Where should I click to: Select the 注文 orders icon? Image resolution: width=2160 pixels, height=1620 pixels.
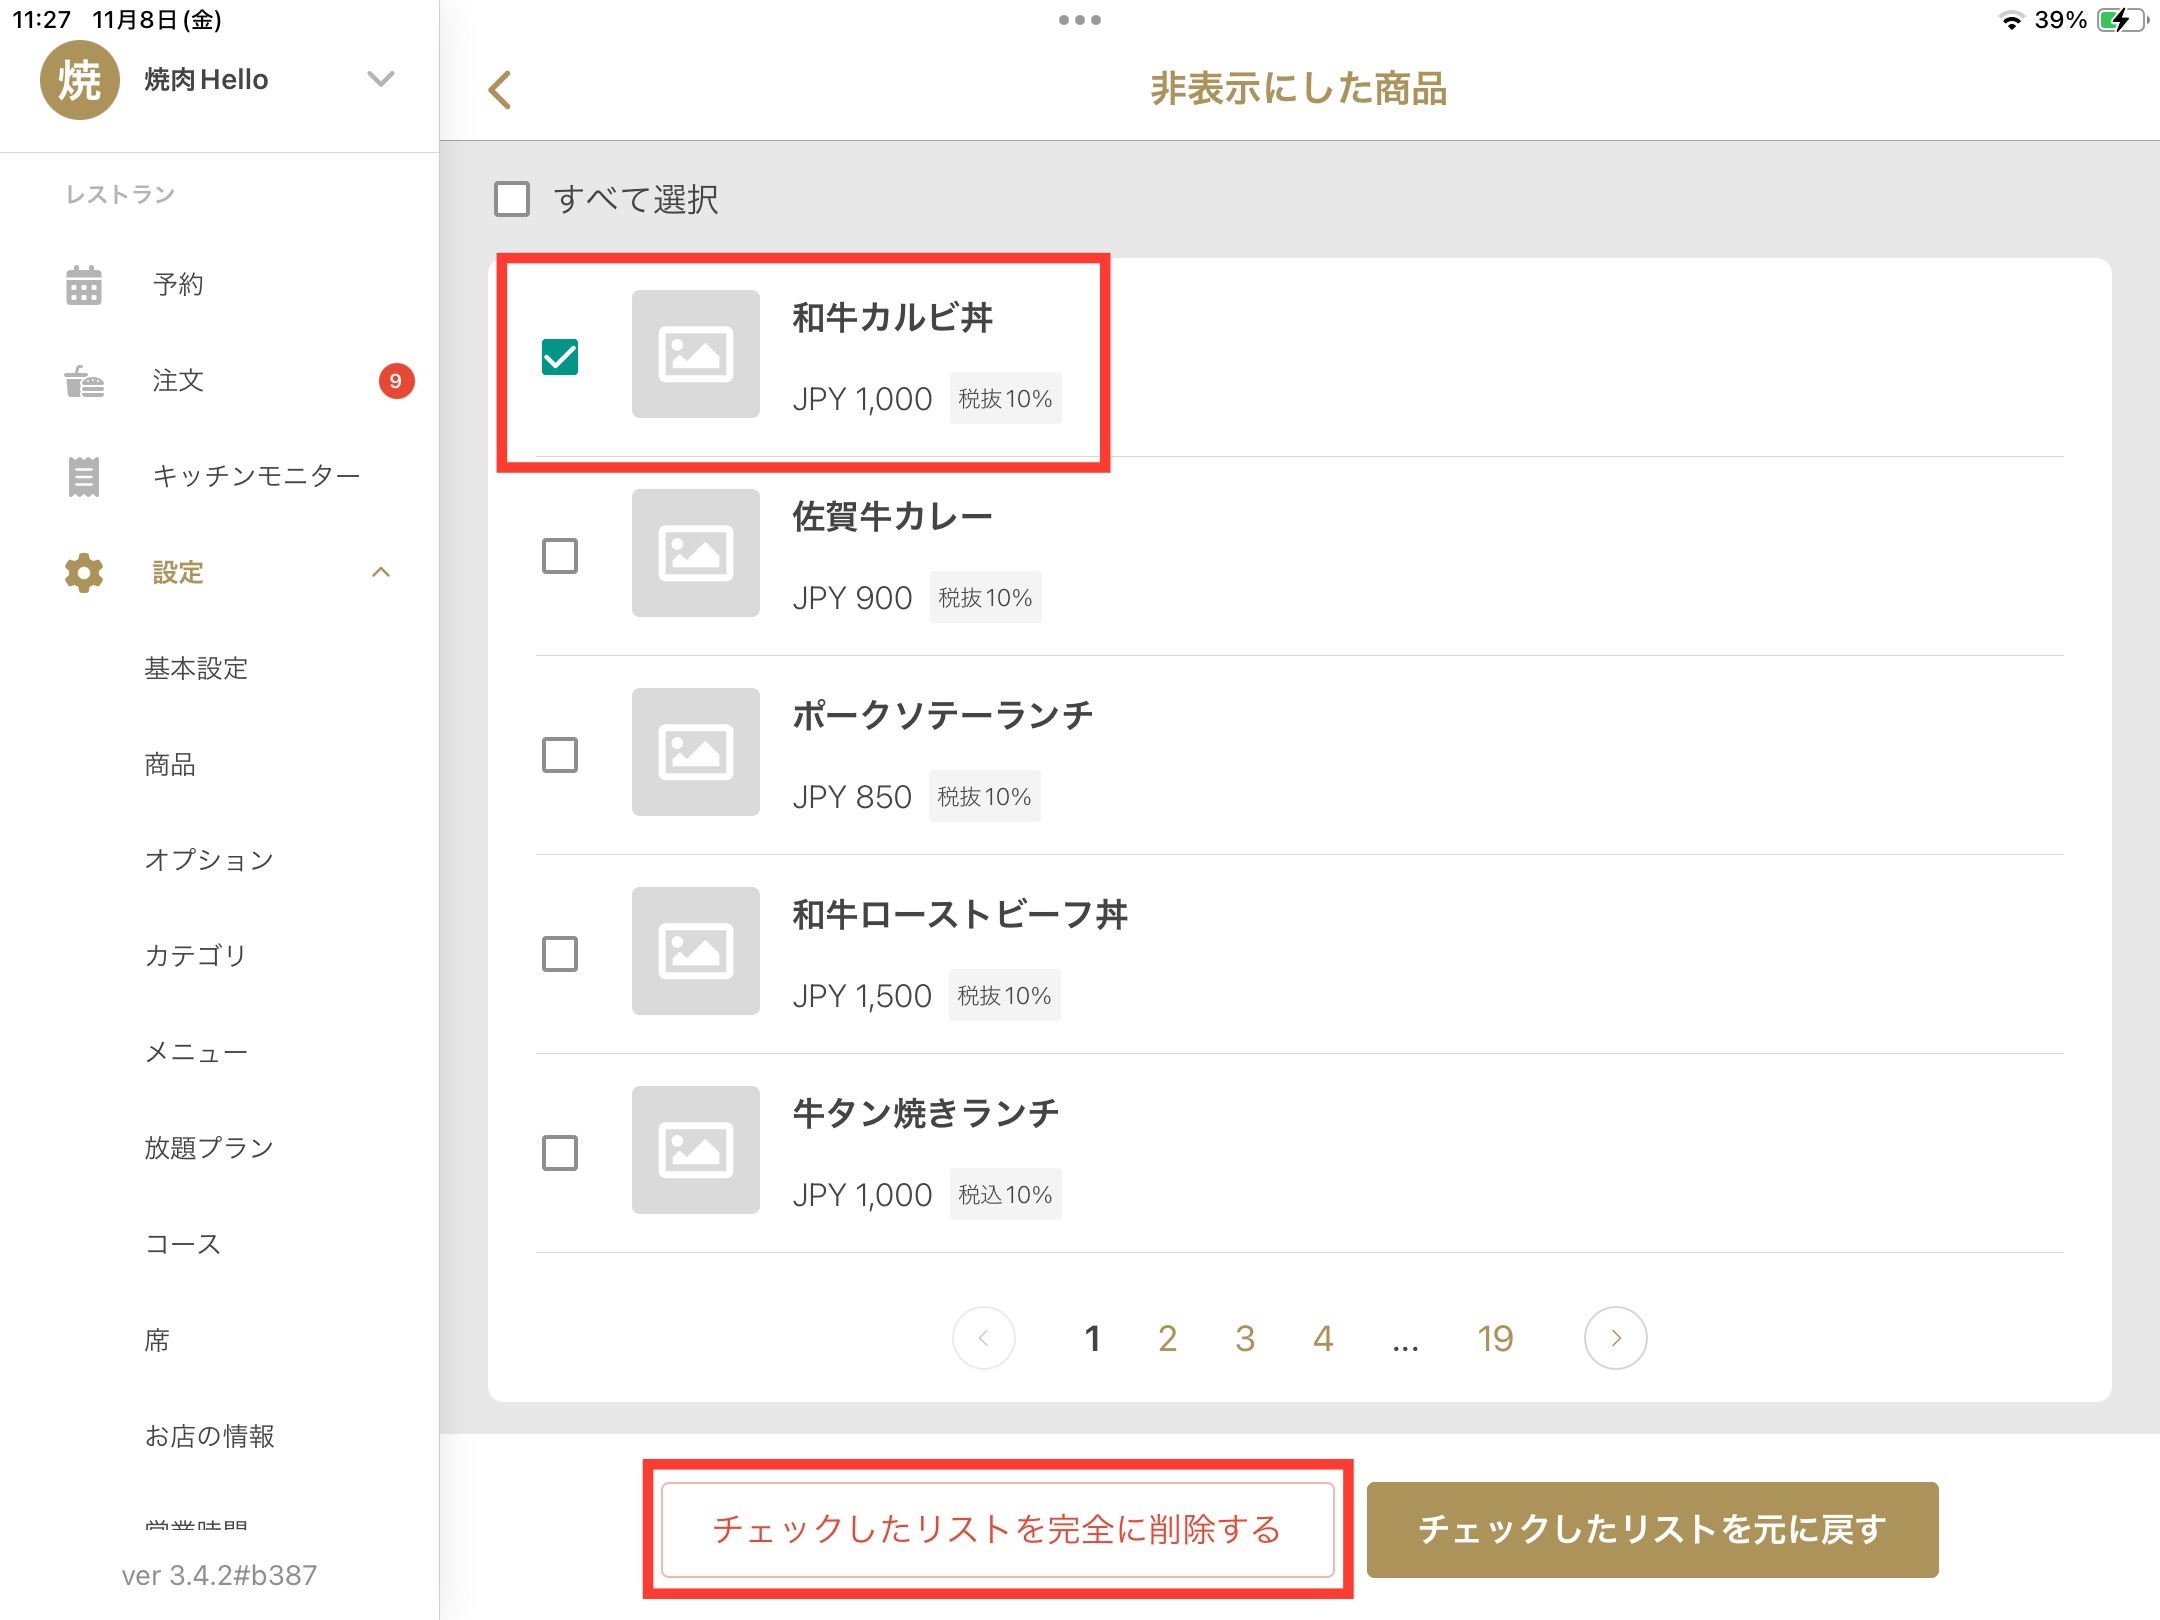pyautogui.click(x=84, y=380)
